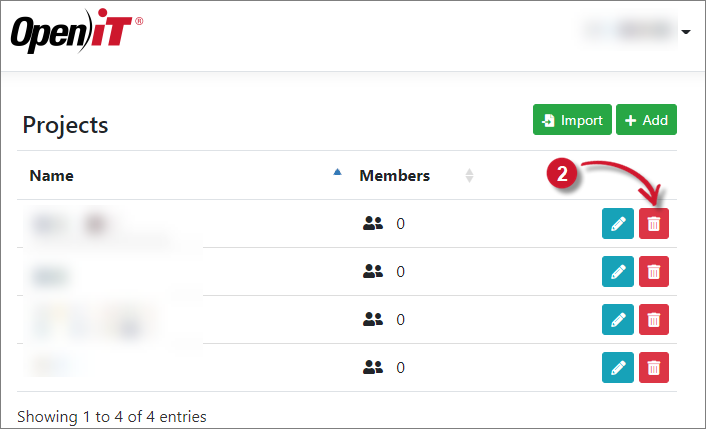Select members icon in third project row
Image resolution: width=706 pixels, height=429 pixels.
[373, 320]
